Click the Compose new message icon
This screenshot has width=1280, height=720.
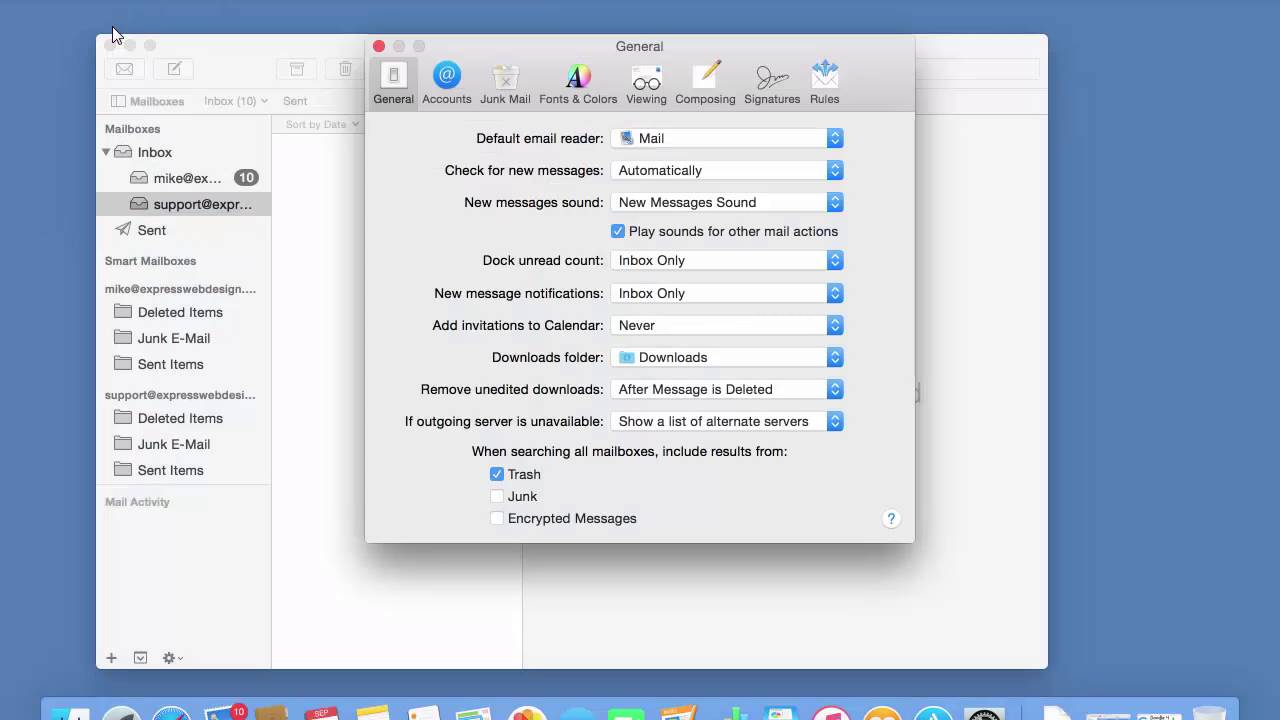coord(174,69)
